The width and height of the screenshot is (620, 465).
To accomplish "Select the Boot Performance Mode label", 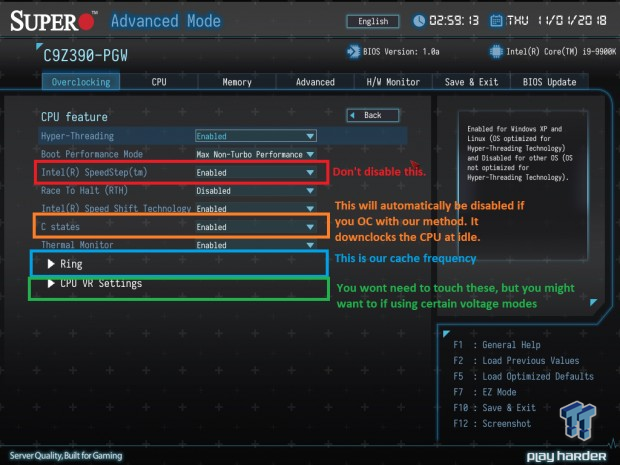I will (x=92, y=154).
